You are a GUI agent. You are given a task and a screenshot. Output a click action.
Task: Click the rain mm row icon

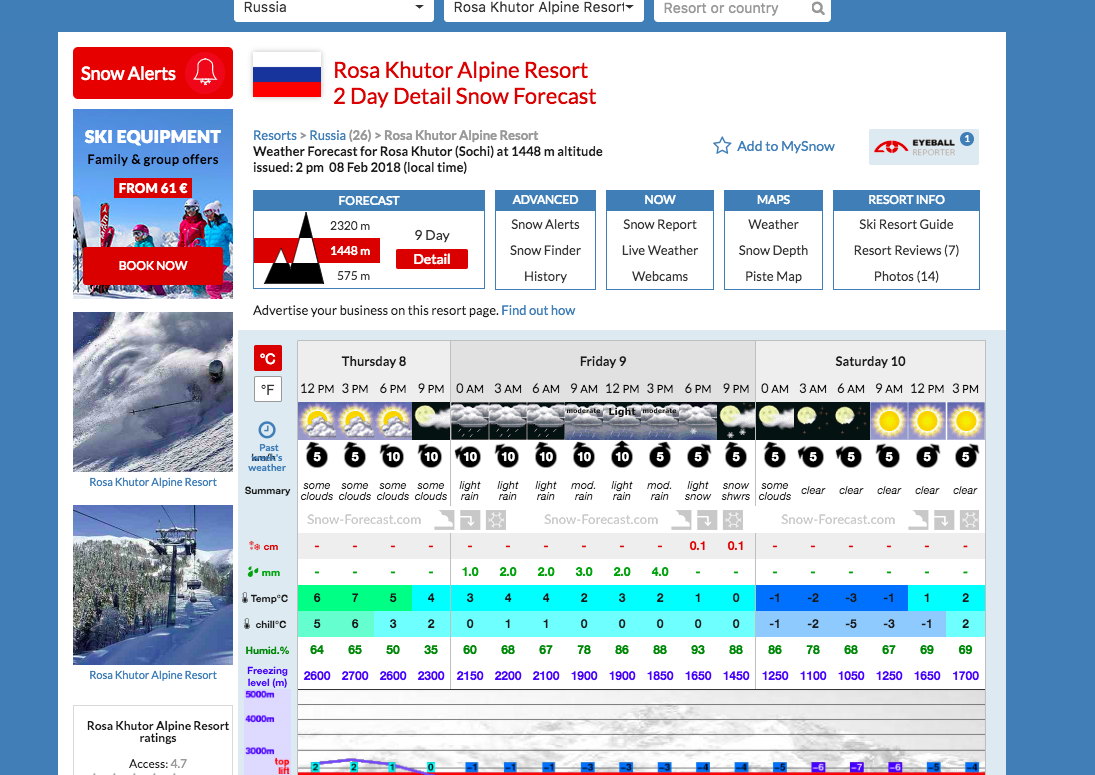(x=253, y=572)
